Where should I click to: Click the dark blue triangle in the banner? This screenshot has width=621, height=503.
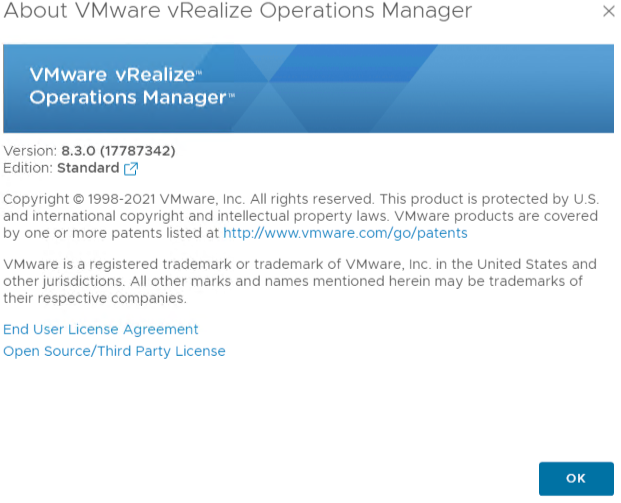pos(354,63)
